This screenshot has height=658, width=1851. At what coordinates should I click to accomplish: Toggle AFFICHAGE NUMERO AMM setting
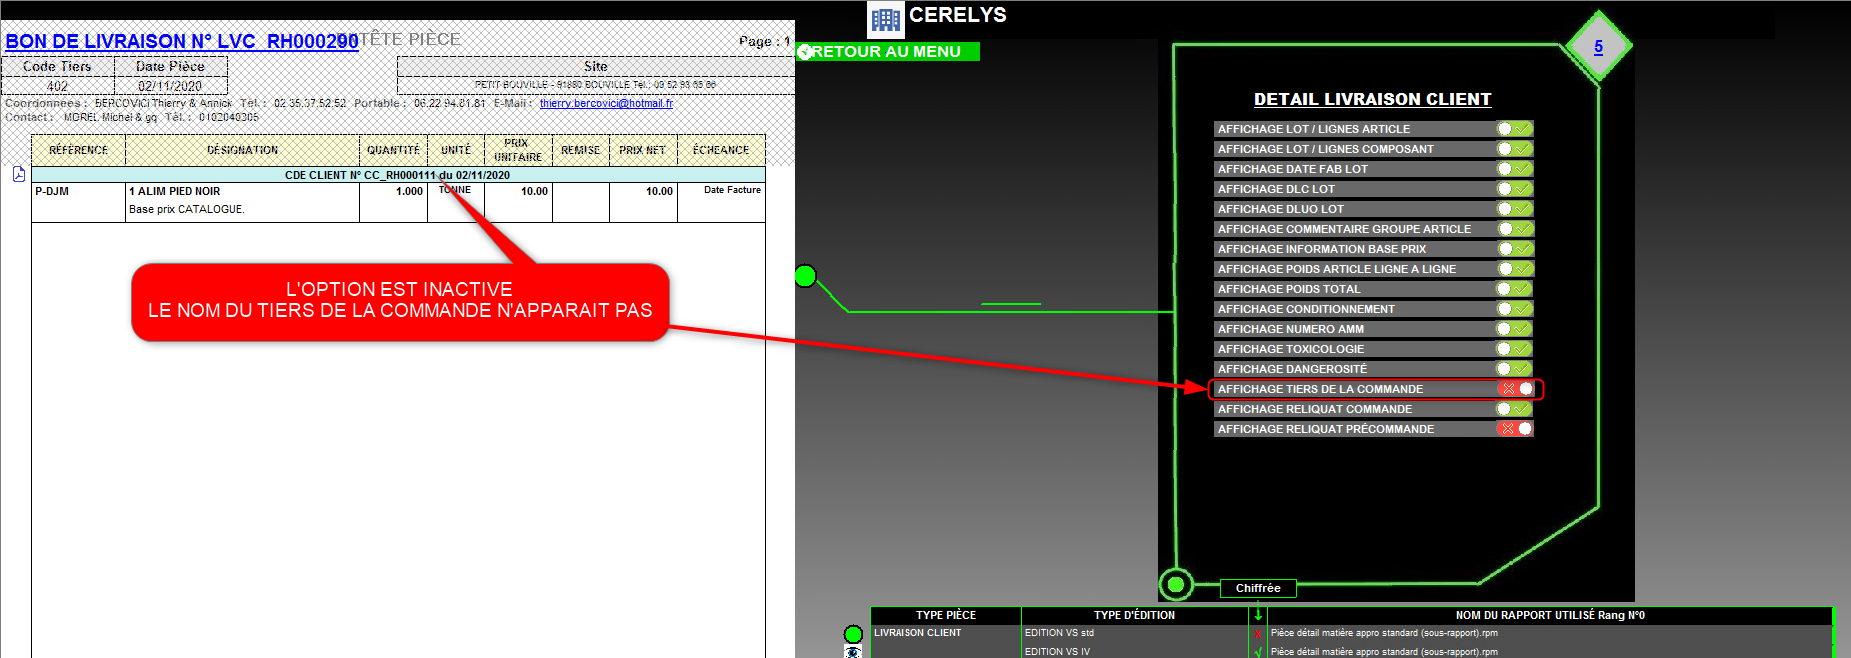pos(1514,329)
